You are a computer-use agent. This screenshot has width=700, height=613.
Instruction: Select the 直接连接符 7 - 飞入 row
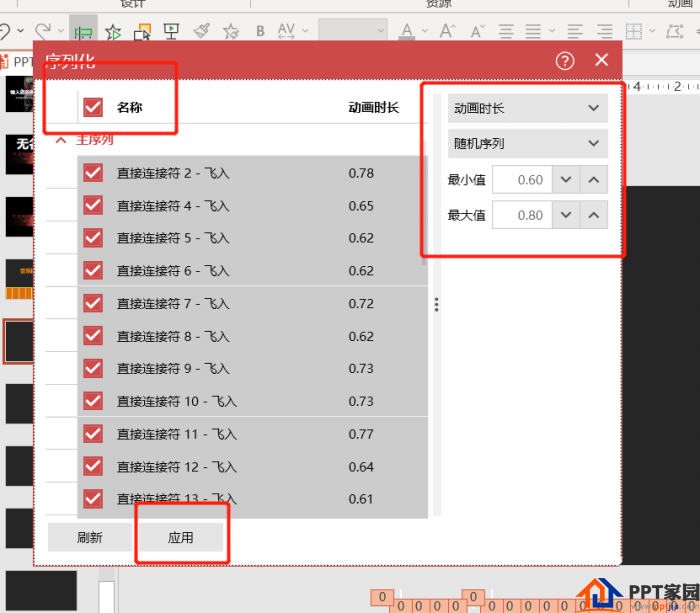pos(250,304)
